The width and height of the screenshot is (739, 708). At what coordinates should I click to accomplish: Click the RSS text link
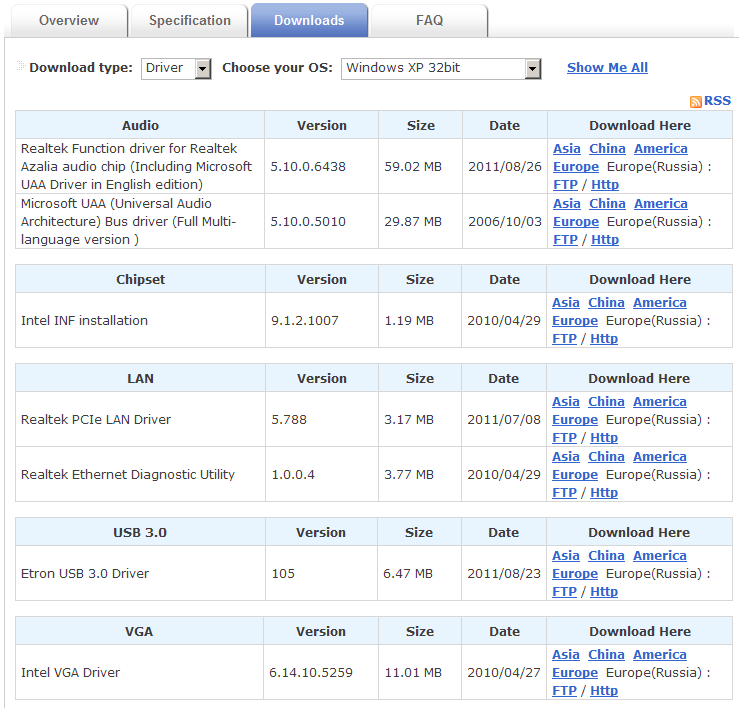(717, 101)
